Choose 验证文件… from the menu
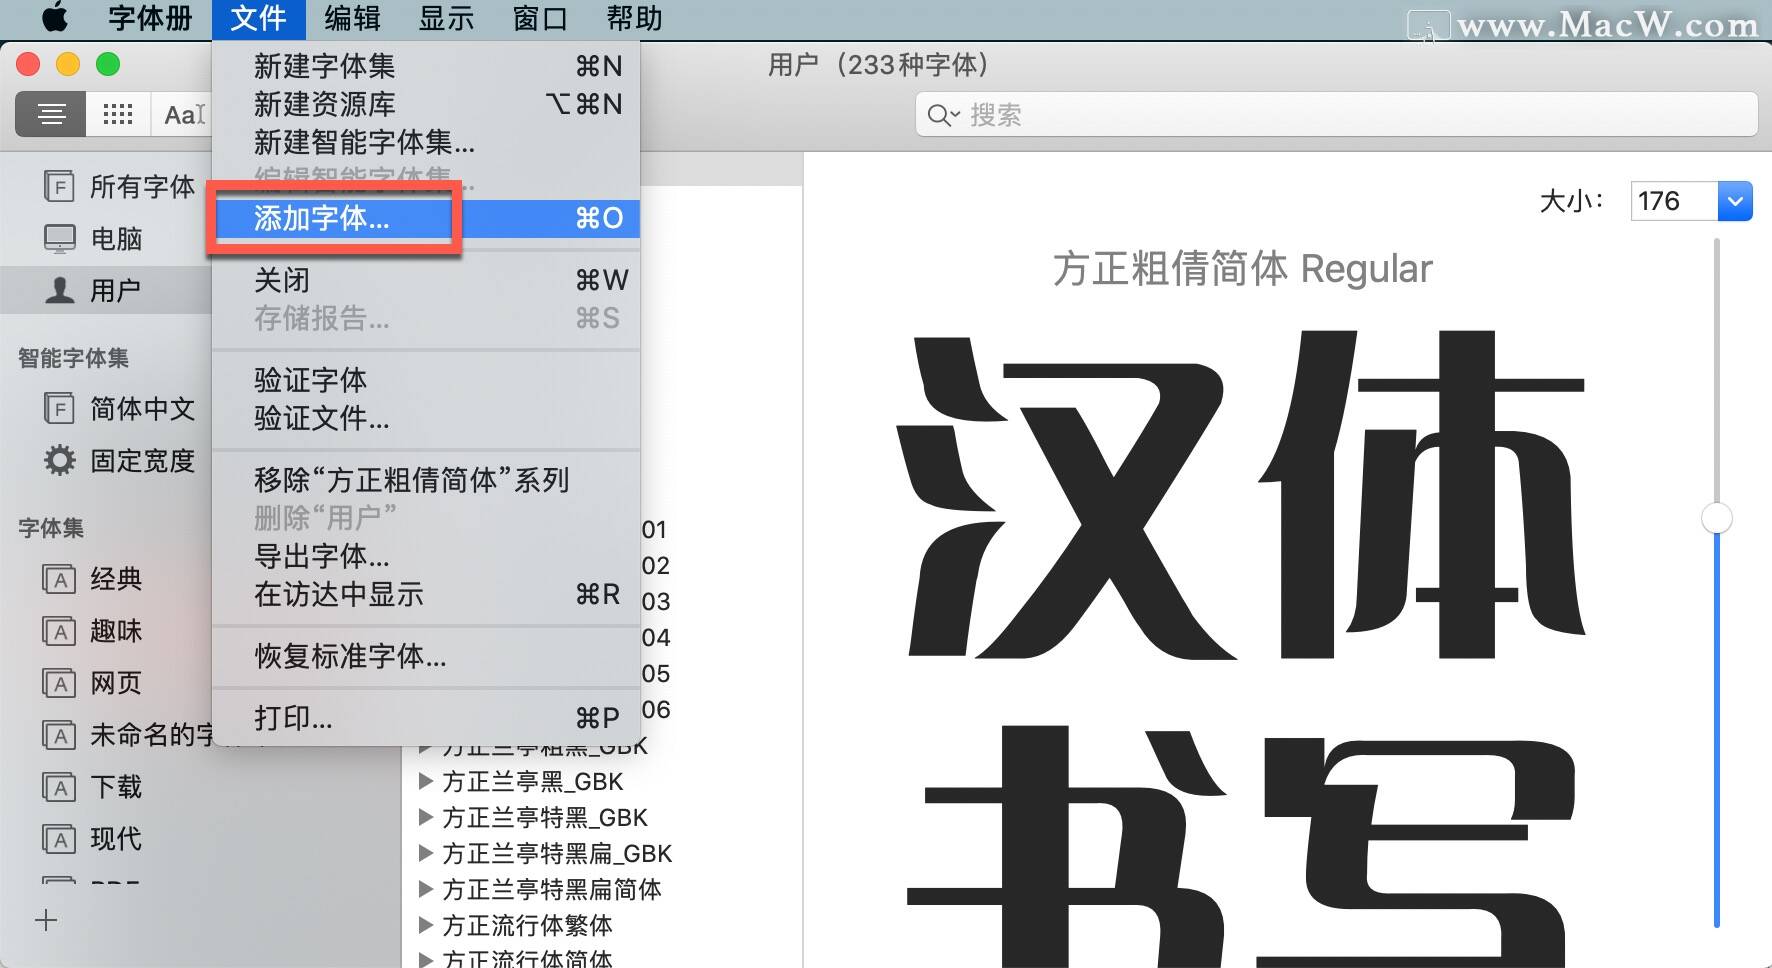Screen dimensions: 1772x968 point(426,418)
